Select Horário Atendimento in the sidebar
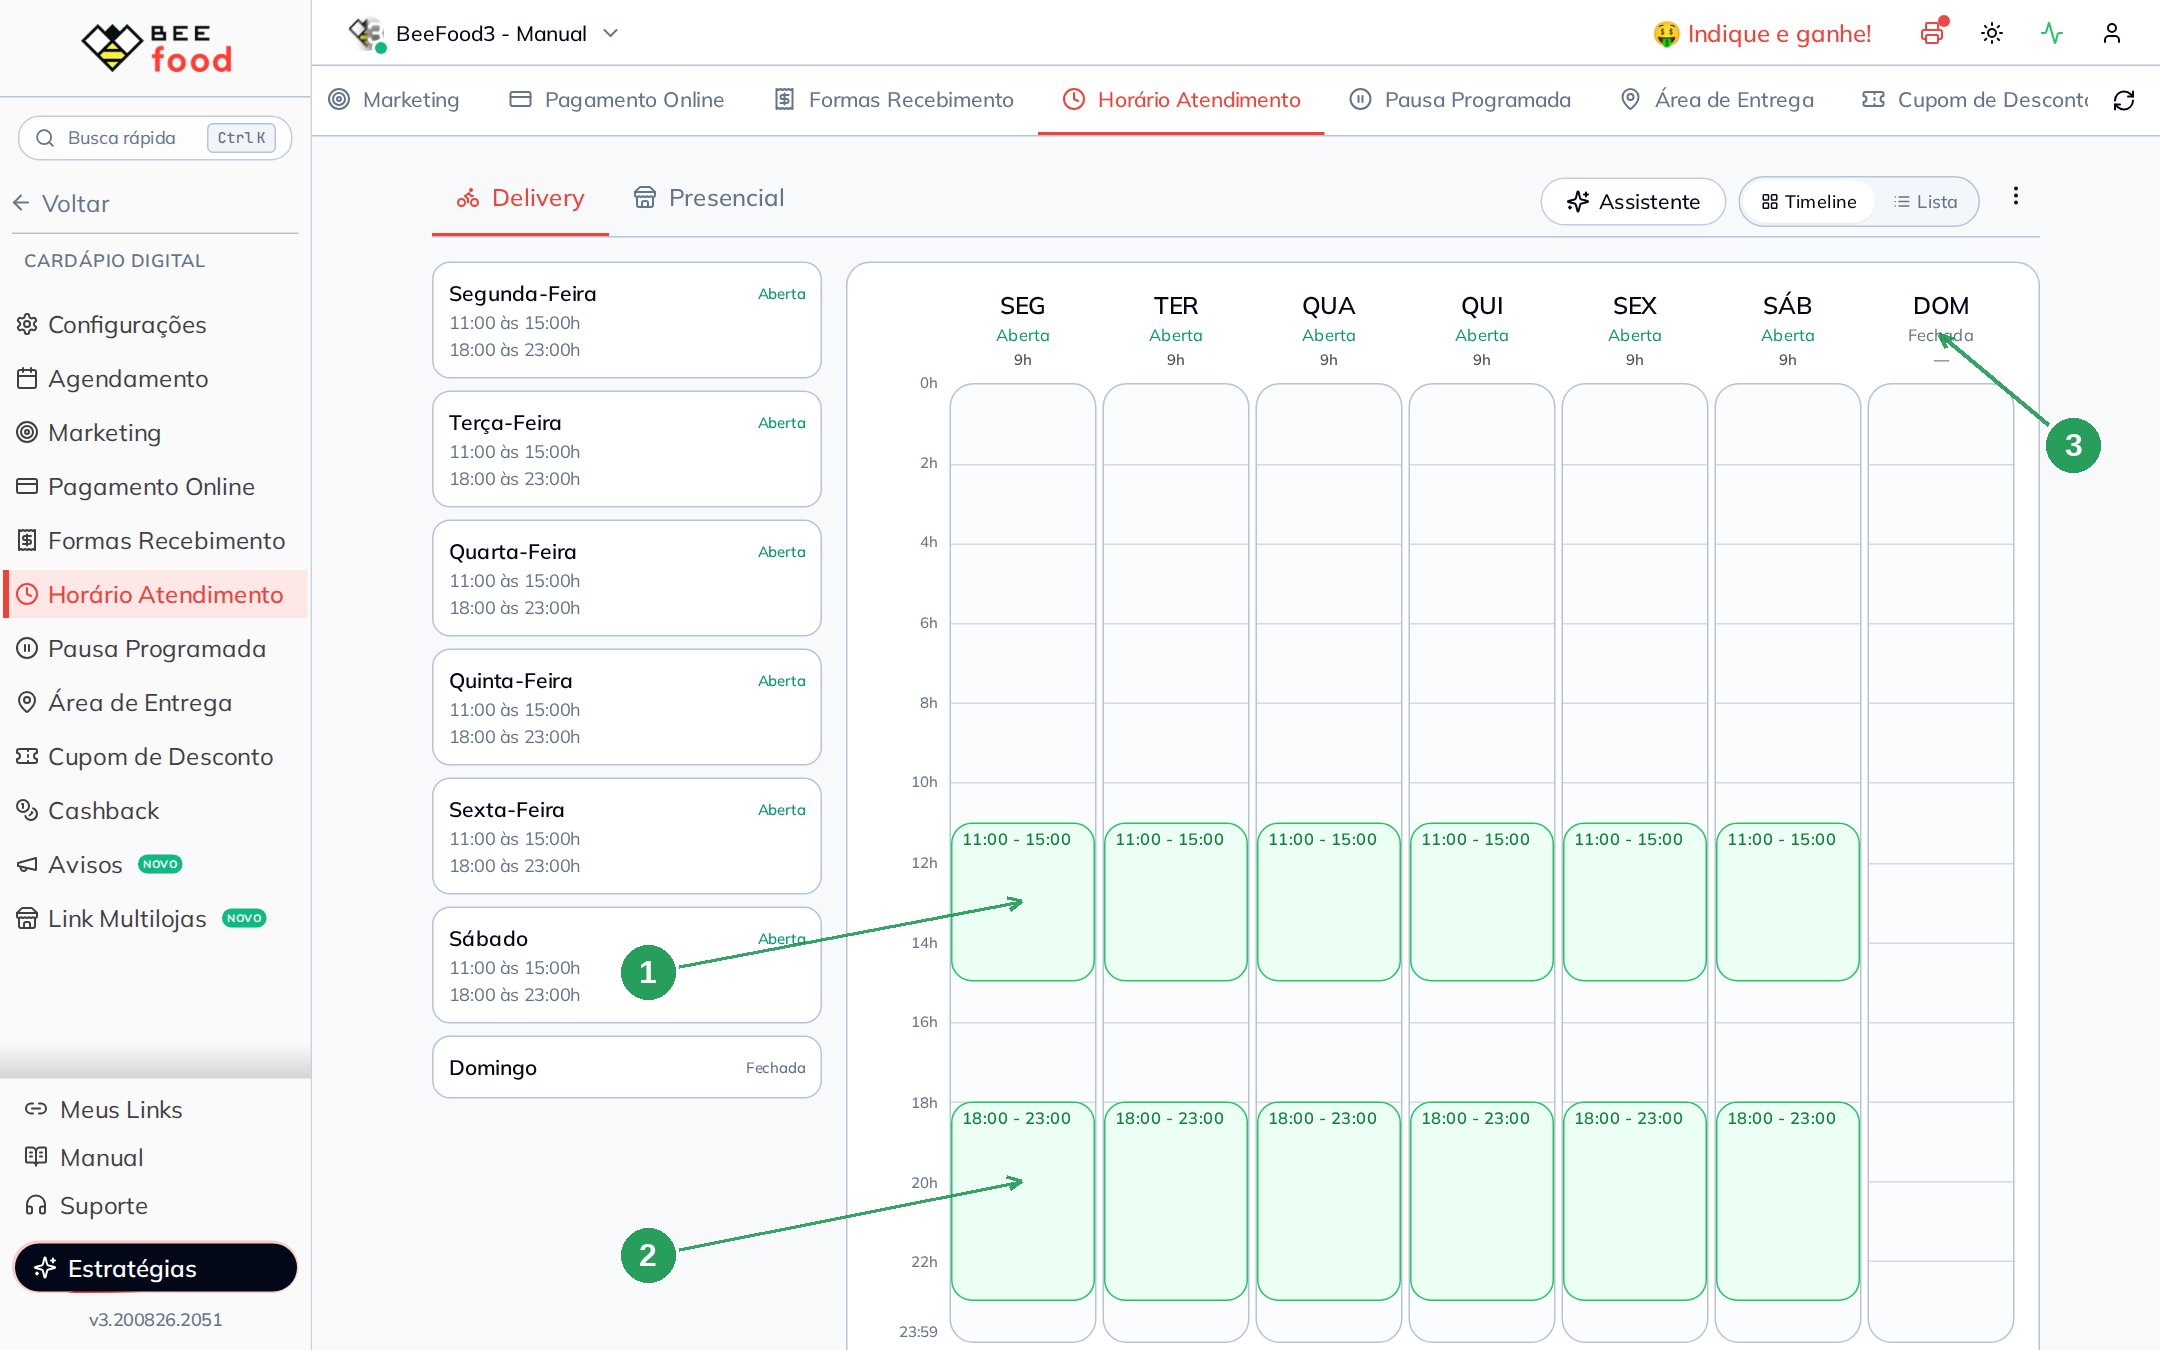 tap(156, 594)
